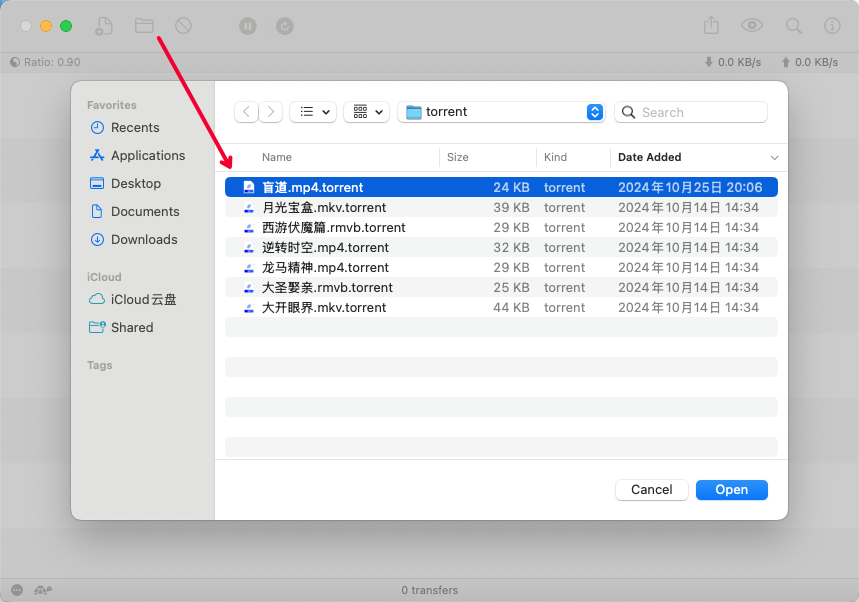The image size is (859, 602).
Task: Click the Cancel button
Action: [x=651, y=490]
